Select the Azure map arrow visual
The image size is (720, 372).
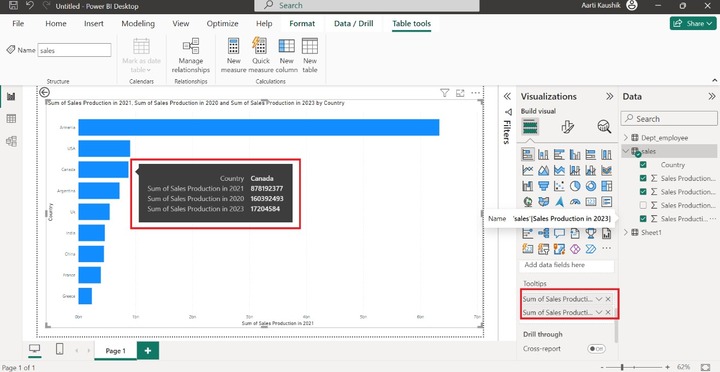559,202
